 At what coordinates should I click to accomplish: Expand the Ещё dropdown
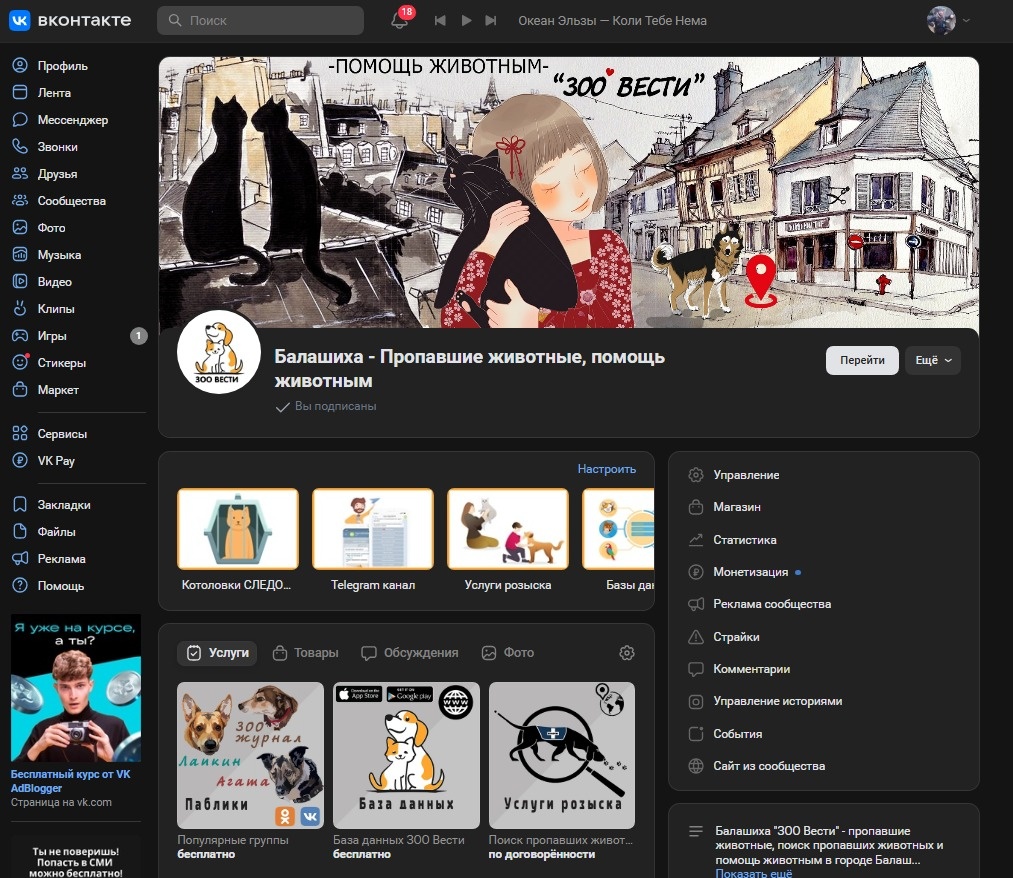[933, 361]
